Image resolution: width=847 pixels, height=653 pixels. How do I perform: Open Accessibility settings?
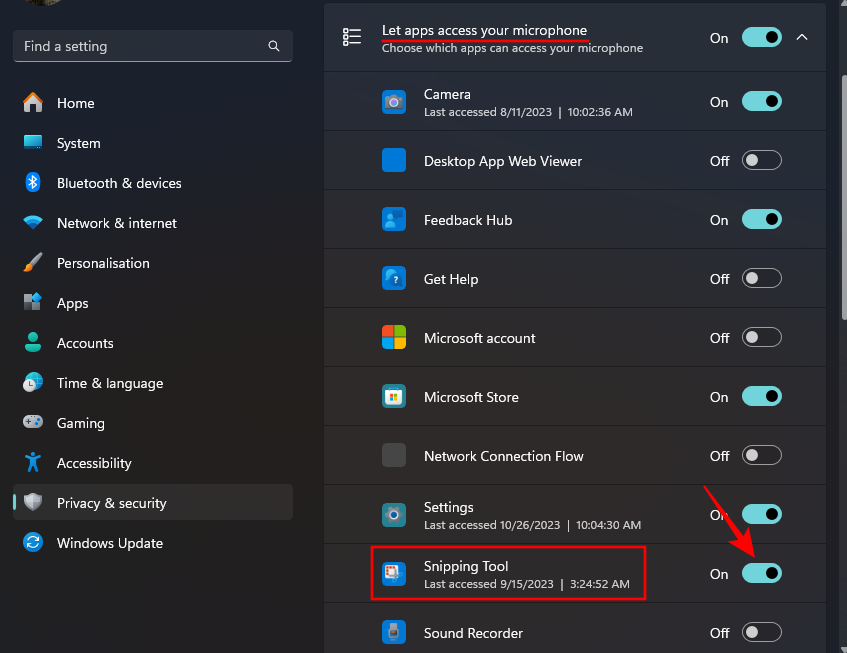pyautogui.click(x=153, y=462)
